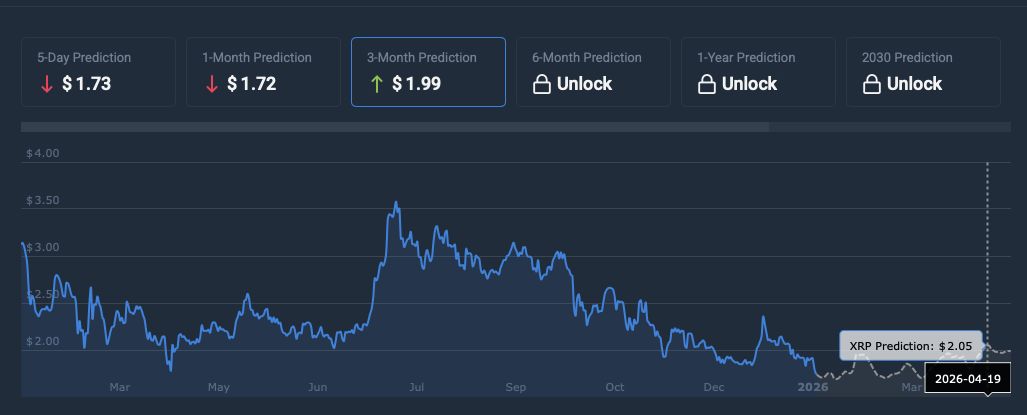Click the red down arrow on 5-Day Prediction

46,84
